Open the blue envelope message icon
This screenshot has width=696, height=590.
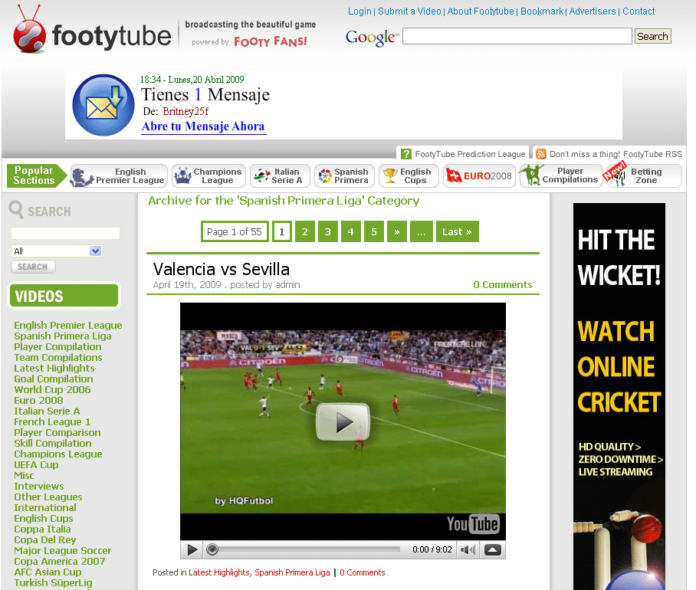(103, 105)
